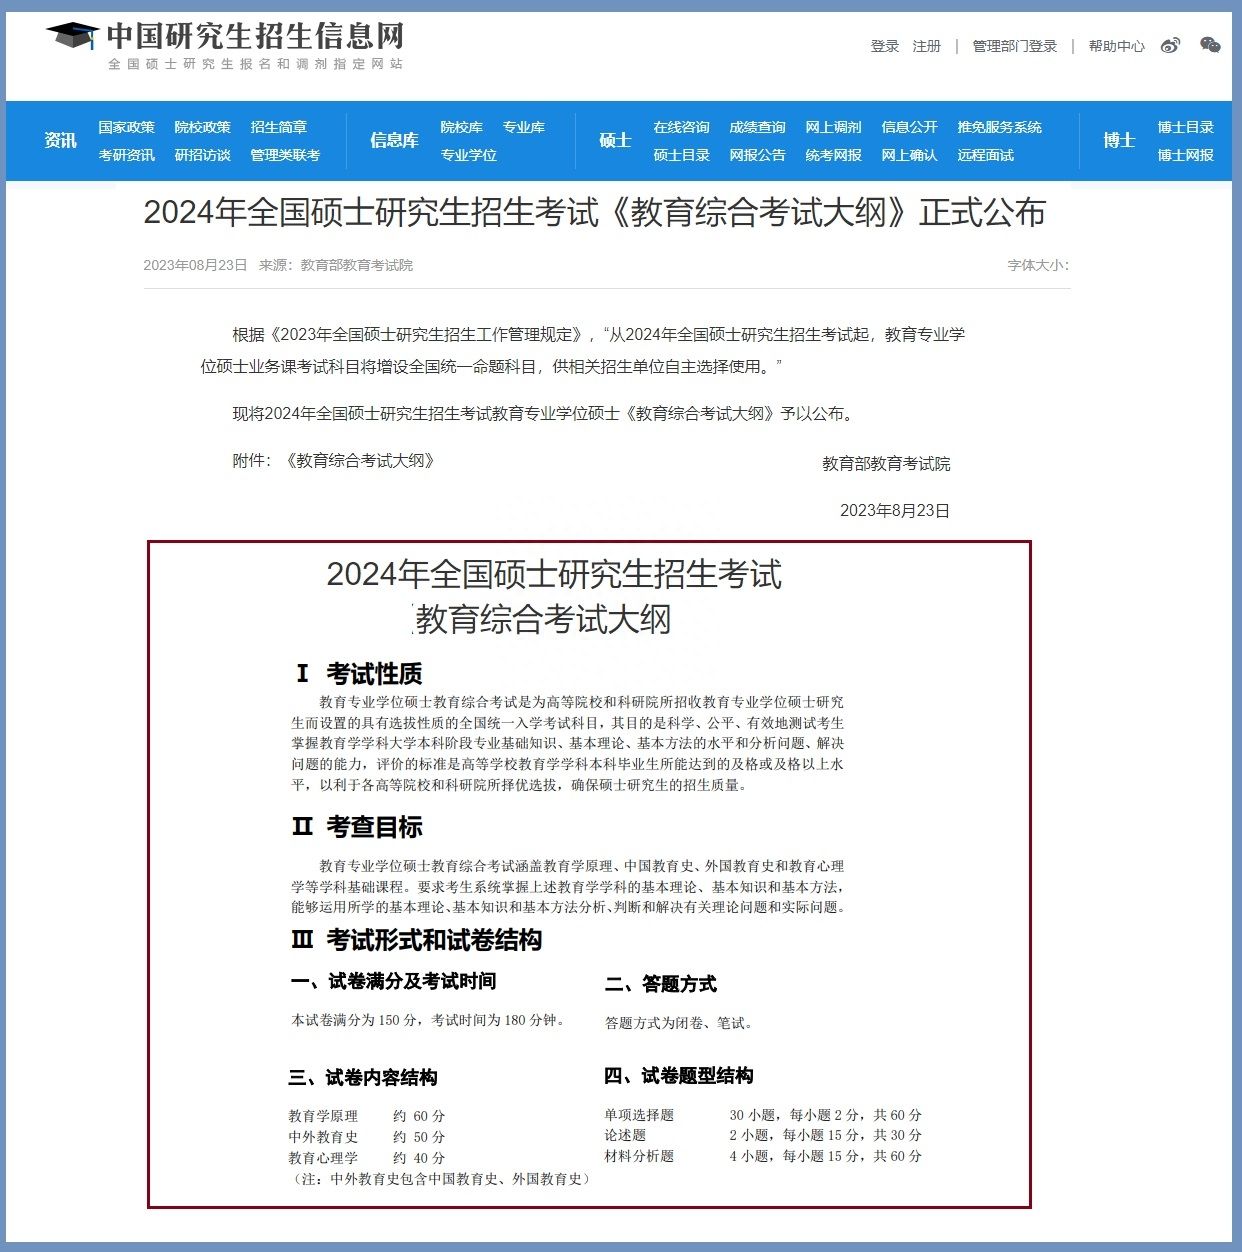Open the 信息库 navigation section

point(394,140)
